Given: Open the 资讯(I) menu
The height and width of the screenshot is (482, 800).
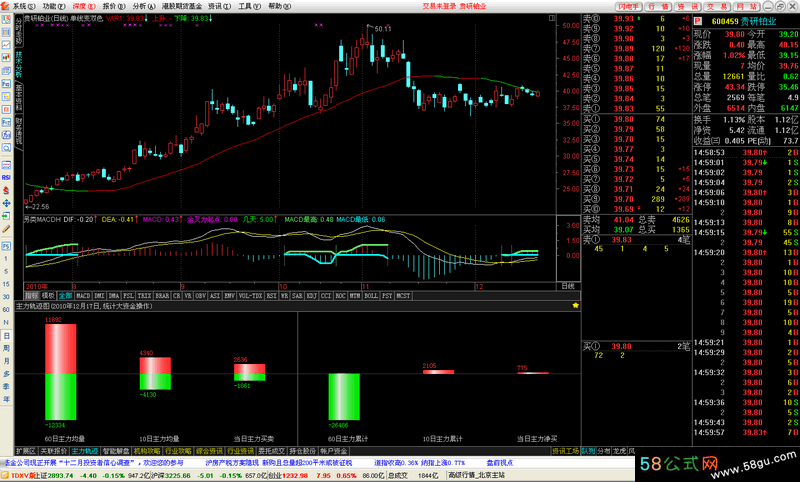Looking at the screenshot, I should (219, 6).
